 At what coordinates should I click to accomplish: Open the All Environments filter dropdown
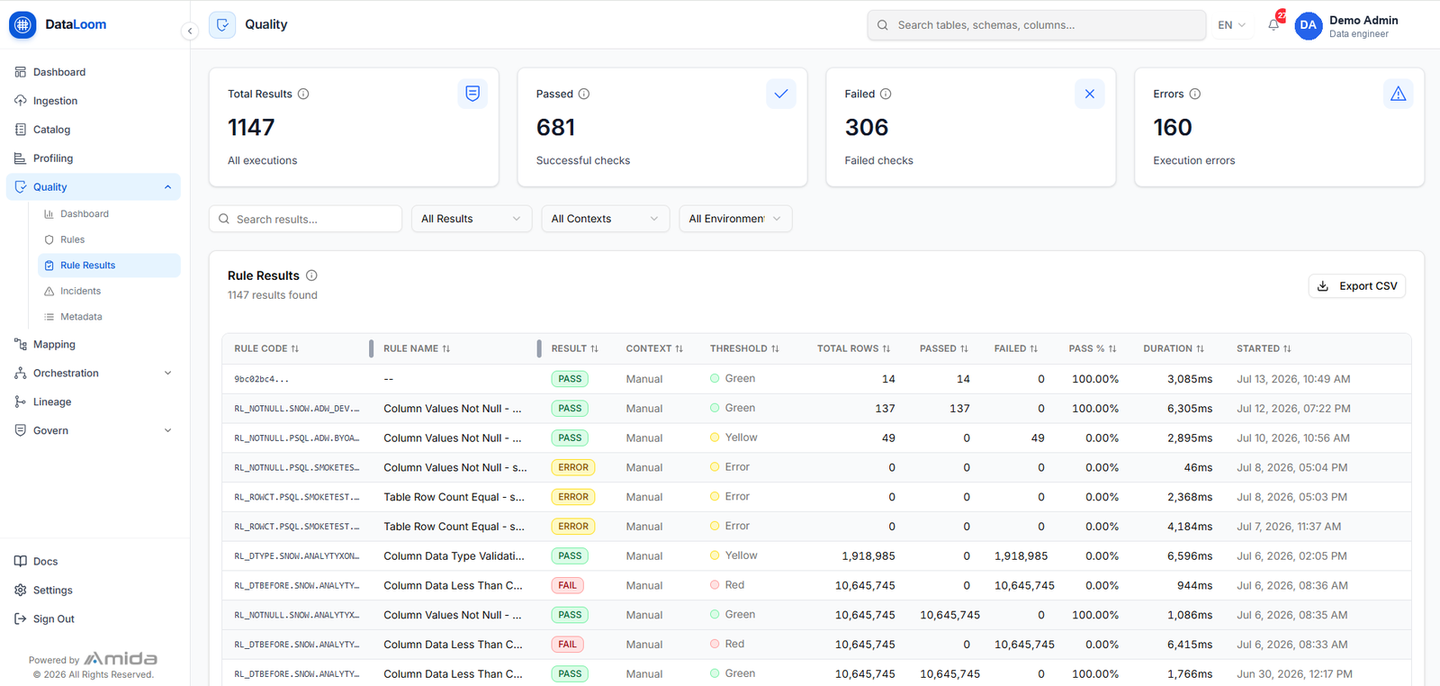point(735,219)
